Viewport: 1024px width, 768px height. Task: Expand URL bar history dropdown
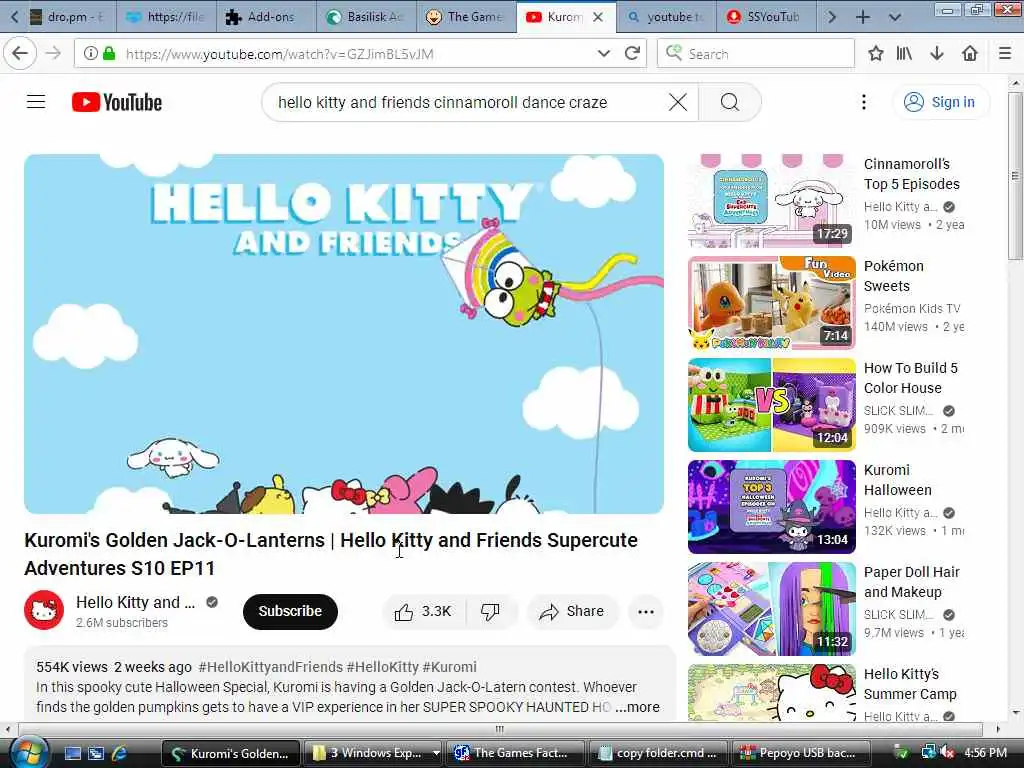(604, 54)
